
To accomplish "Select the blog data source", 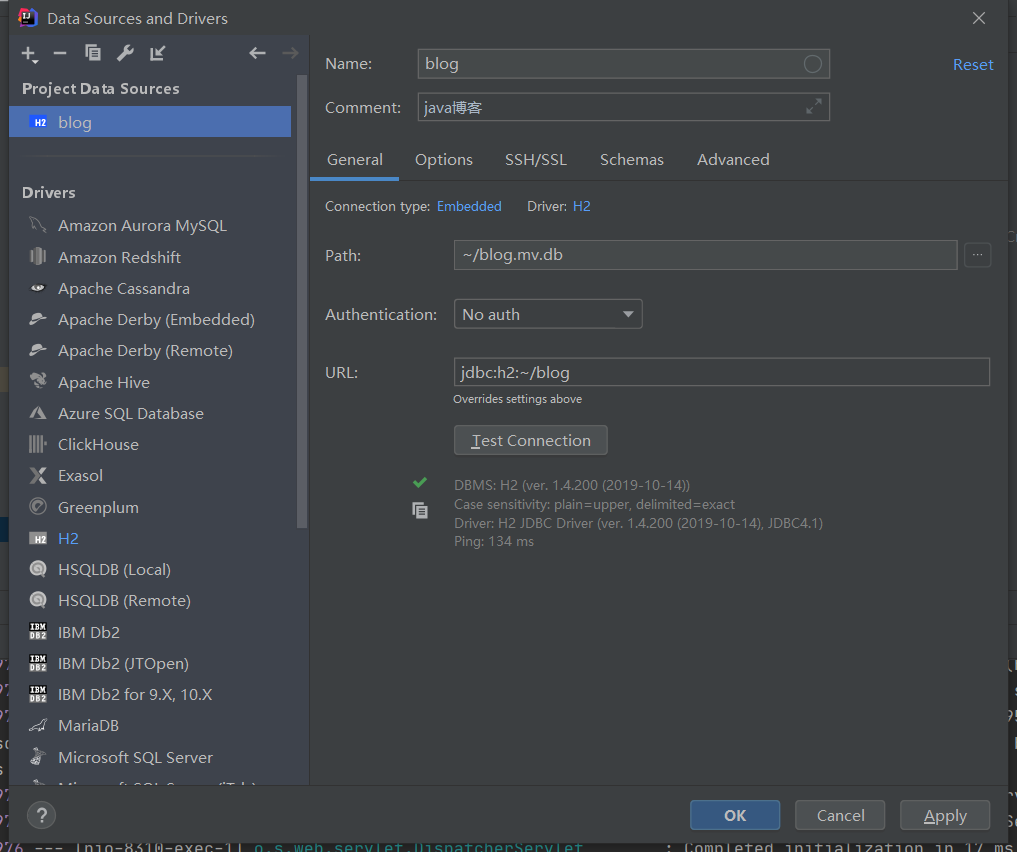I will click(150, 122).
